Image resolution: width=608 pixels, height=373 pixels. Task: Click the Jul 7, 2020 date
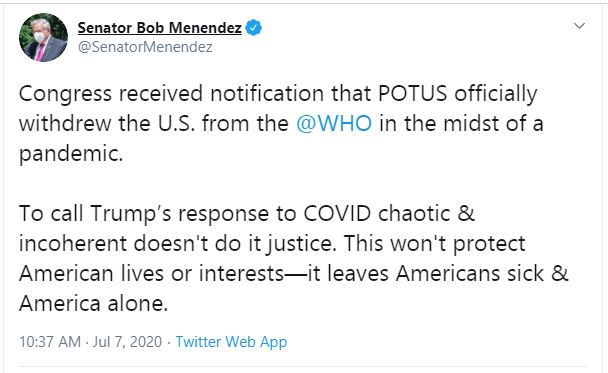click(x=127, y=342)
